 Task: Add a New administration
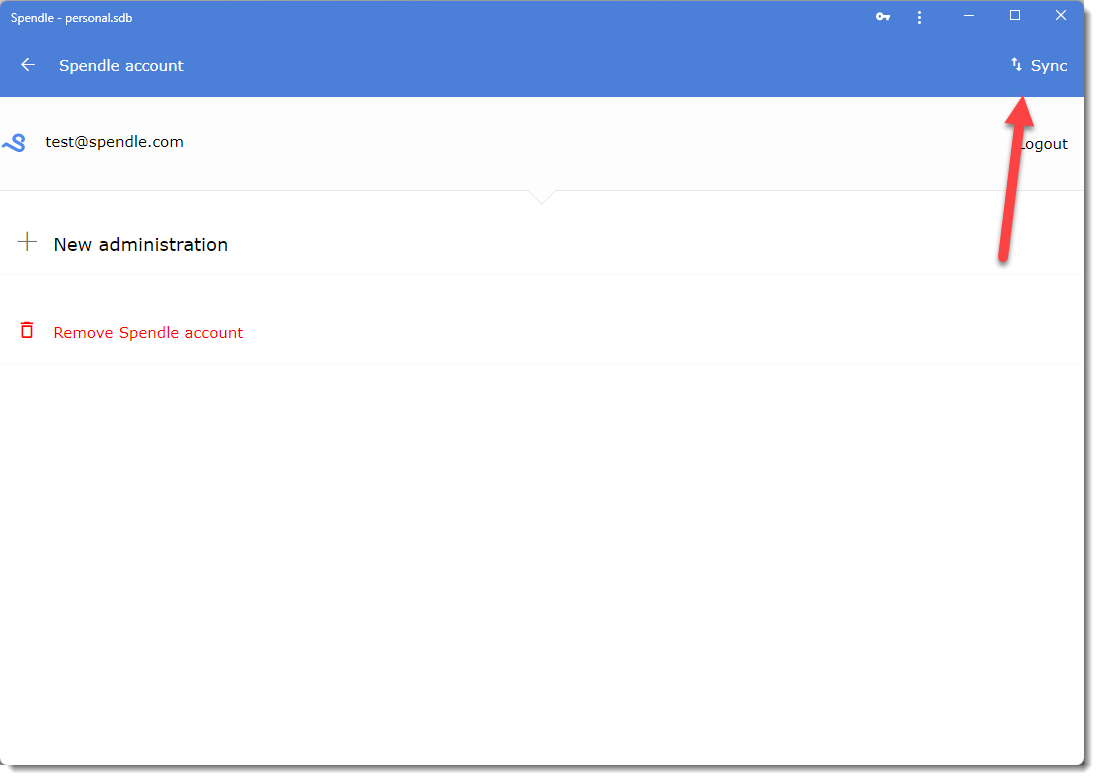(x=140, y=244)
